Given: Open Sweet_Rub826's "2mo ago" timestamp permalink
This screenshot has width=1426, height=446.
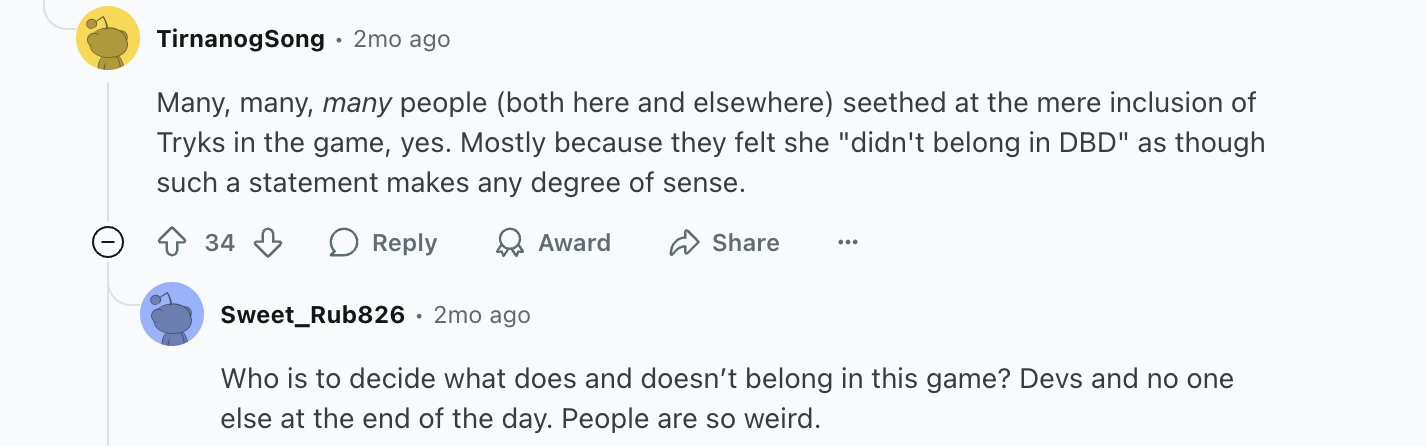Looking at the screenshot, I should point(481,315).
